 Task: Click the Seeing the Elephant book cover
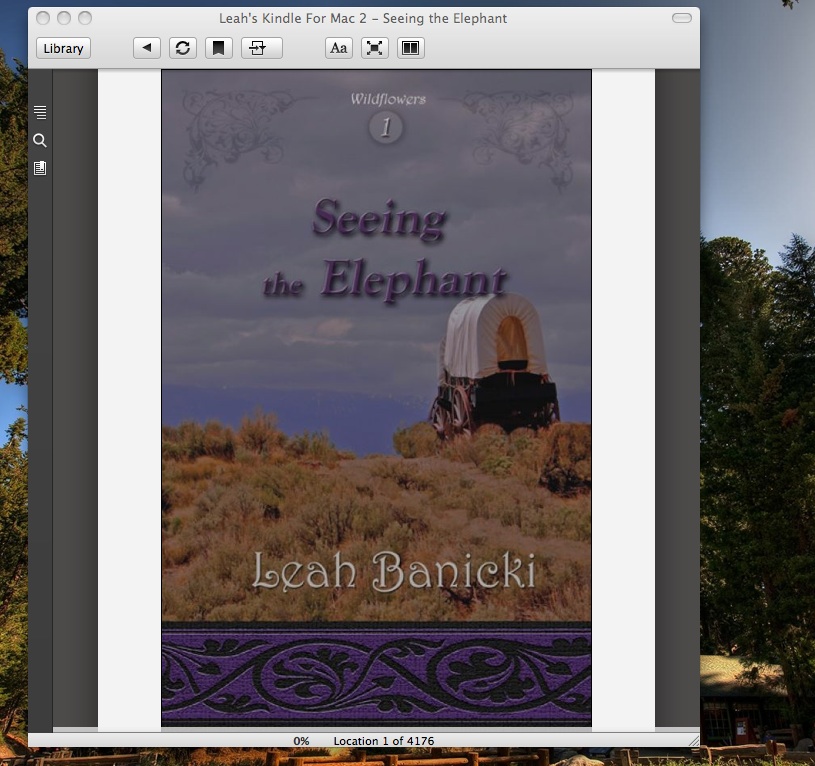point(376,398)
